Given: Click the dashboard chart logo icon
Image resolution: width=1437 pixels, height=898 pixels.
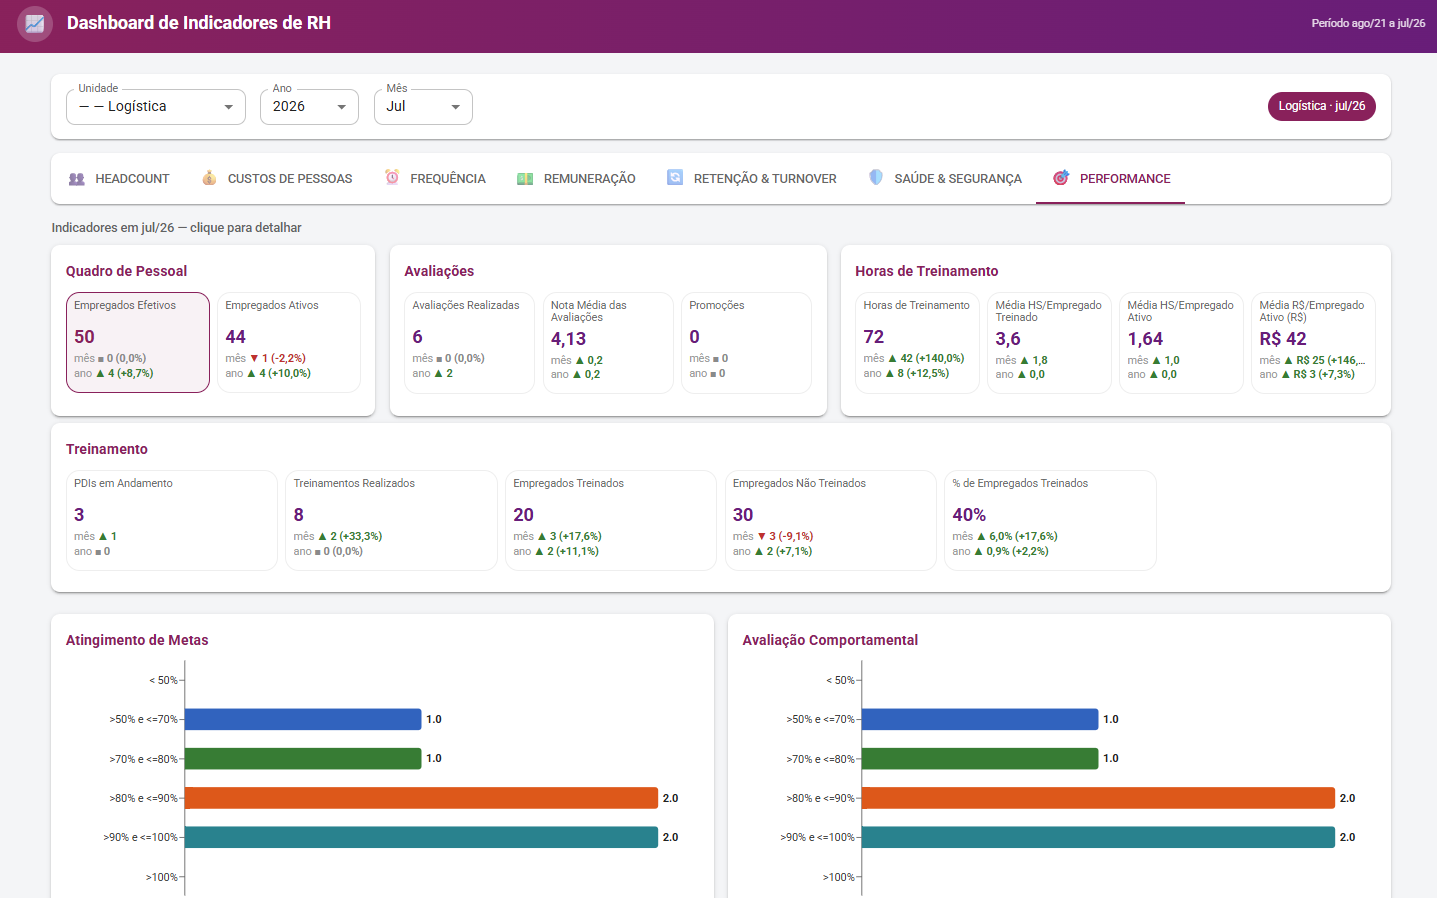Looking at the screenshot, I should click(x=35, y=23).
